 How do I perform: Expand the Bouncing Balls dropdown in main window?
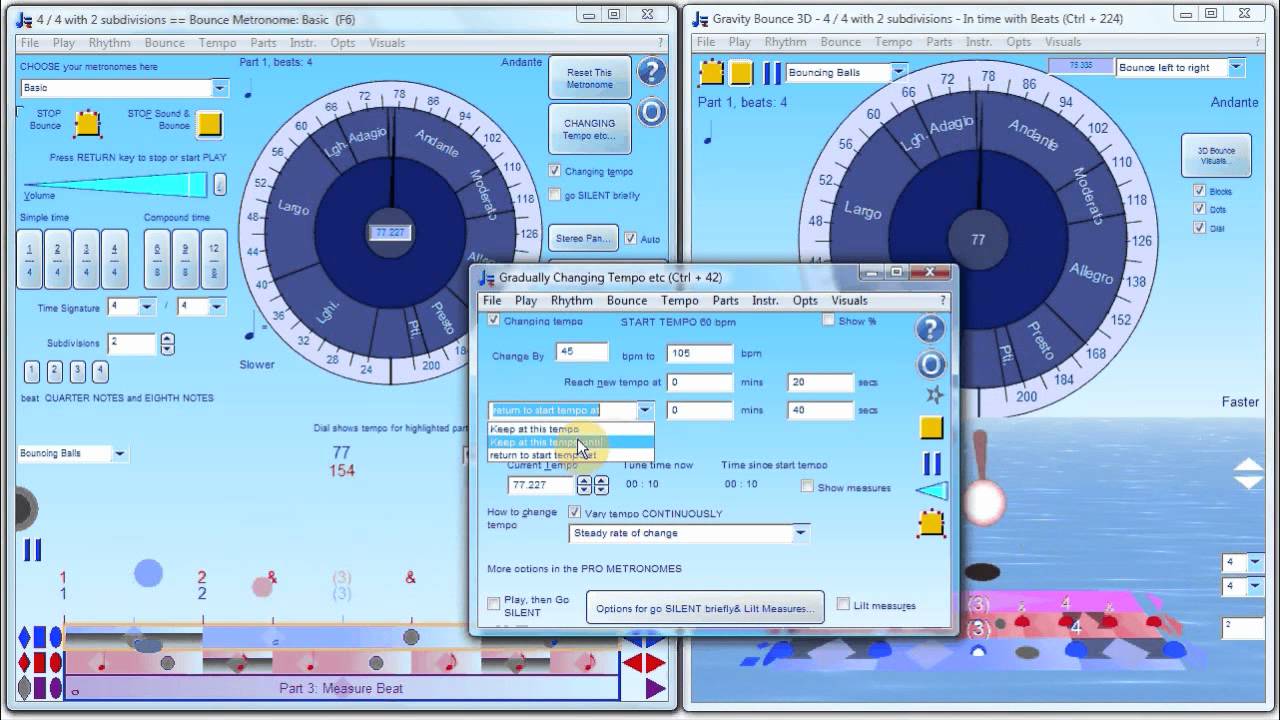[x=119, y=454]
